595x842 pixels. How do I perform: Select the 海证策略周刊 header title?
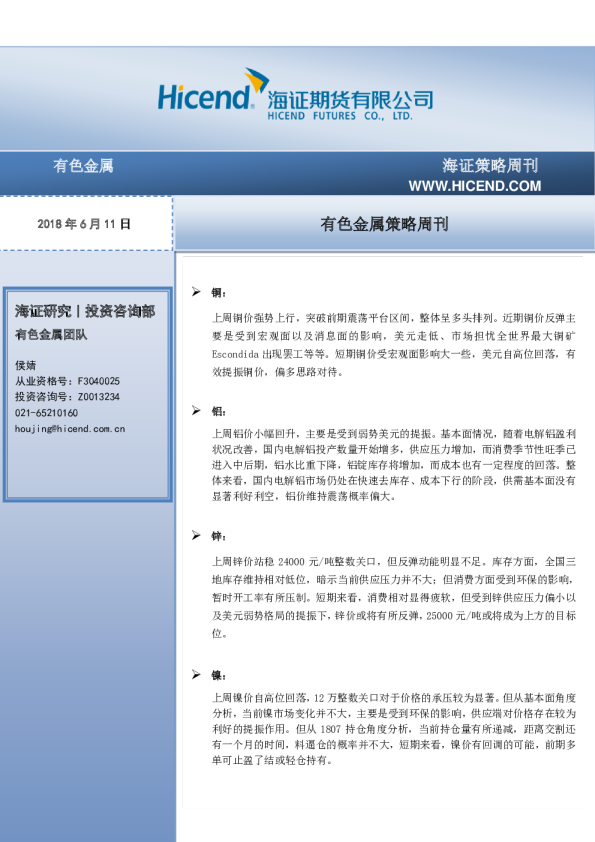(490, 165)
